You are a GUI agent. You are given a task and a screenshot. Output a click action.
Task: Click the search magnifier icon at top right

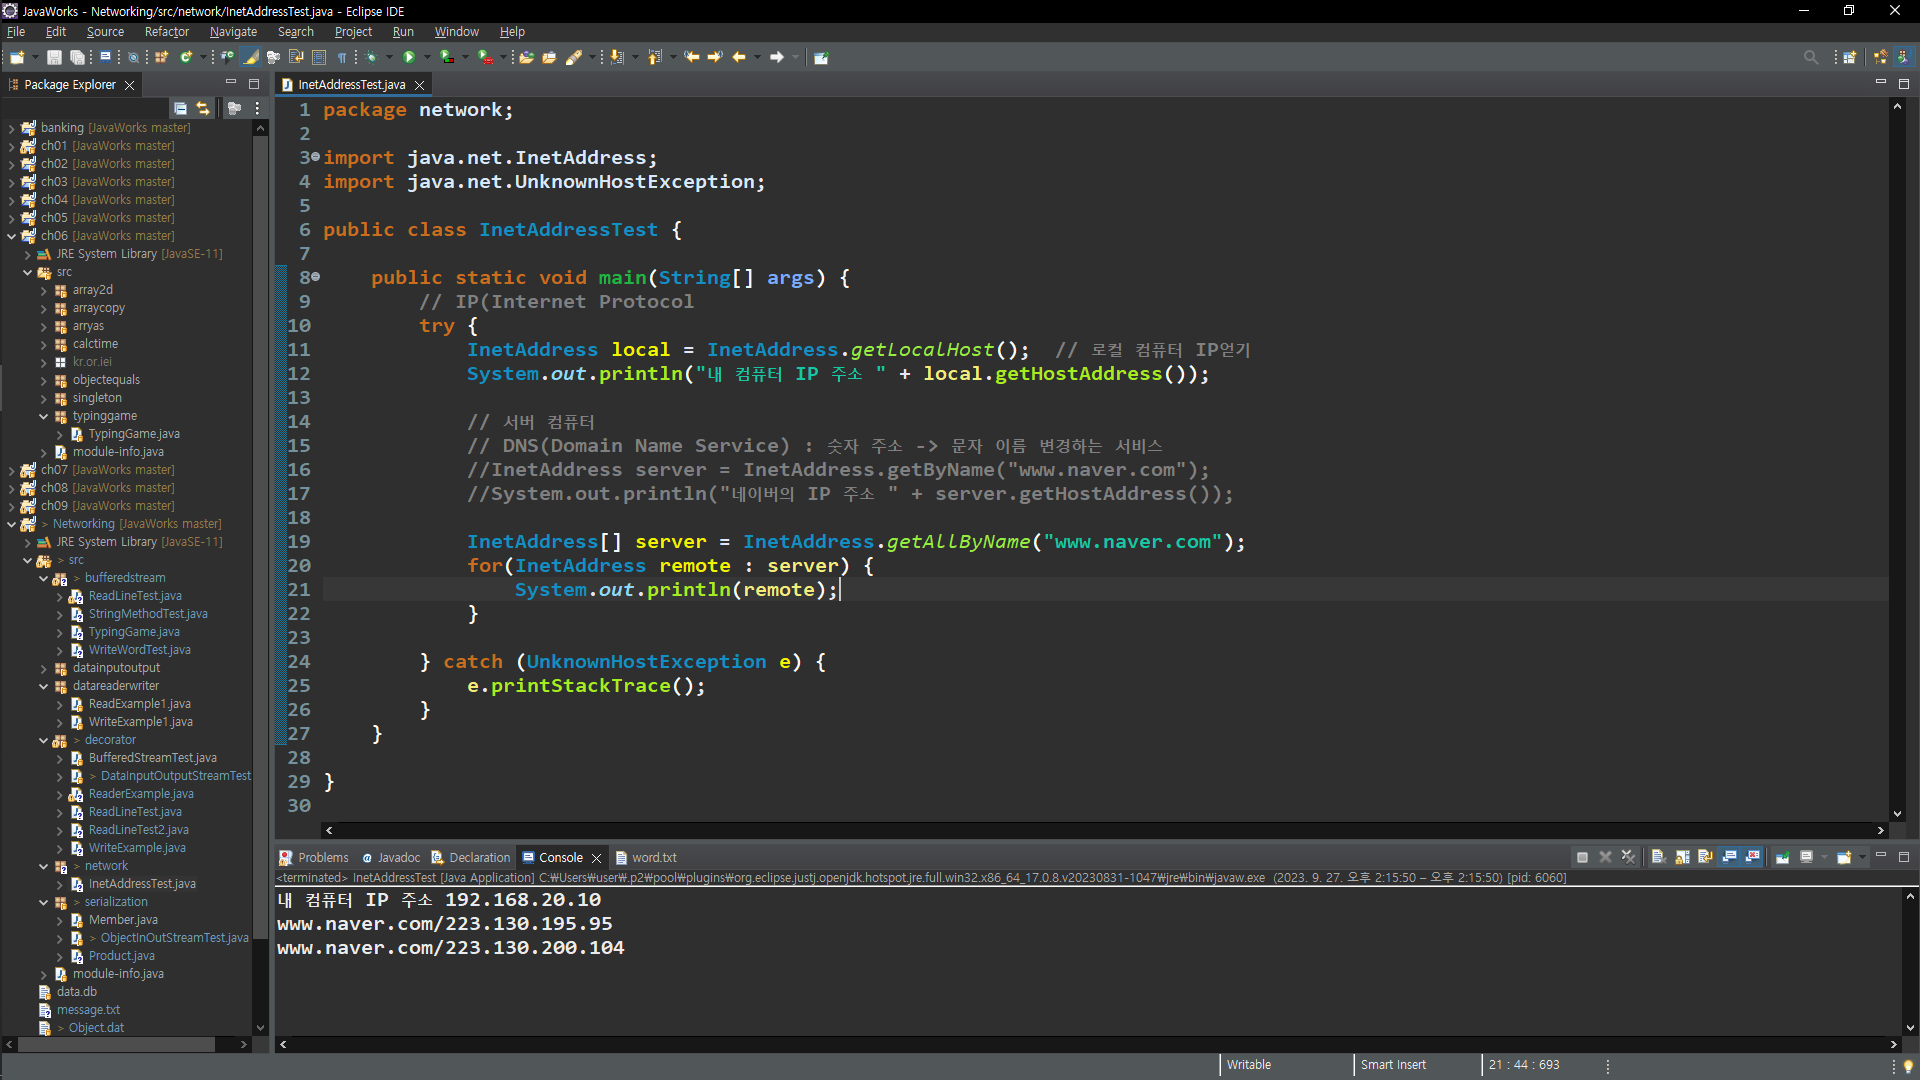coord(1810,57)
